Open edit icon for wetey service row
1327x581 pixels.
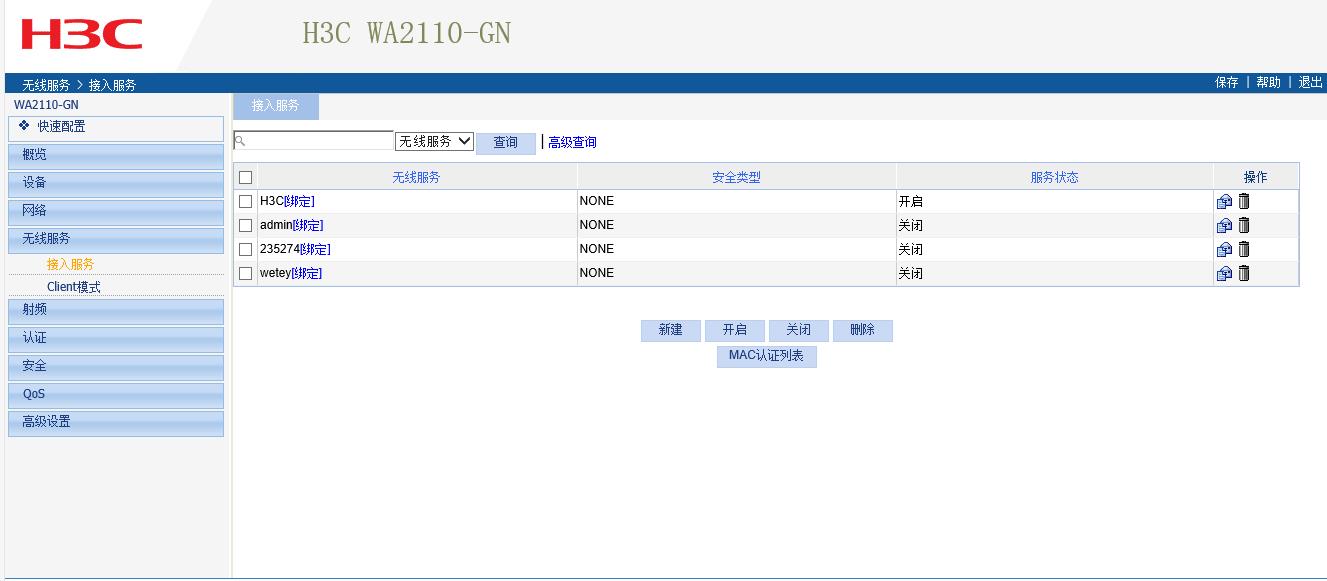point(1224,273)
